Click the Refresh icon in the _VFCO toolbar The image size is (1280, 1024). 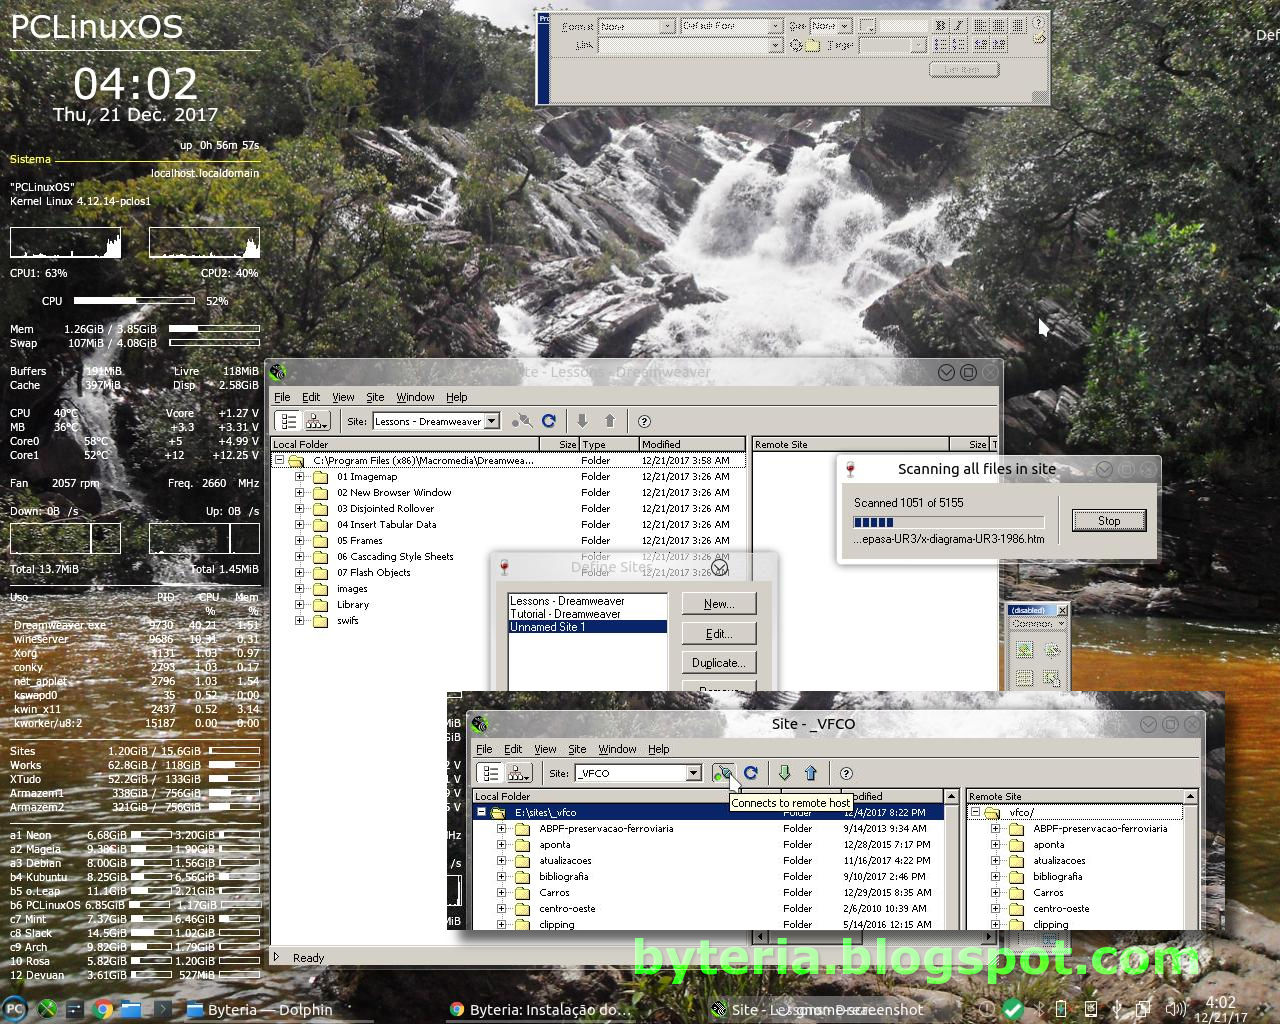point(751,773)
